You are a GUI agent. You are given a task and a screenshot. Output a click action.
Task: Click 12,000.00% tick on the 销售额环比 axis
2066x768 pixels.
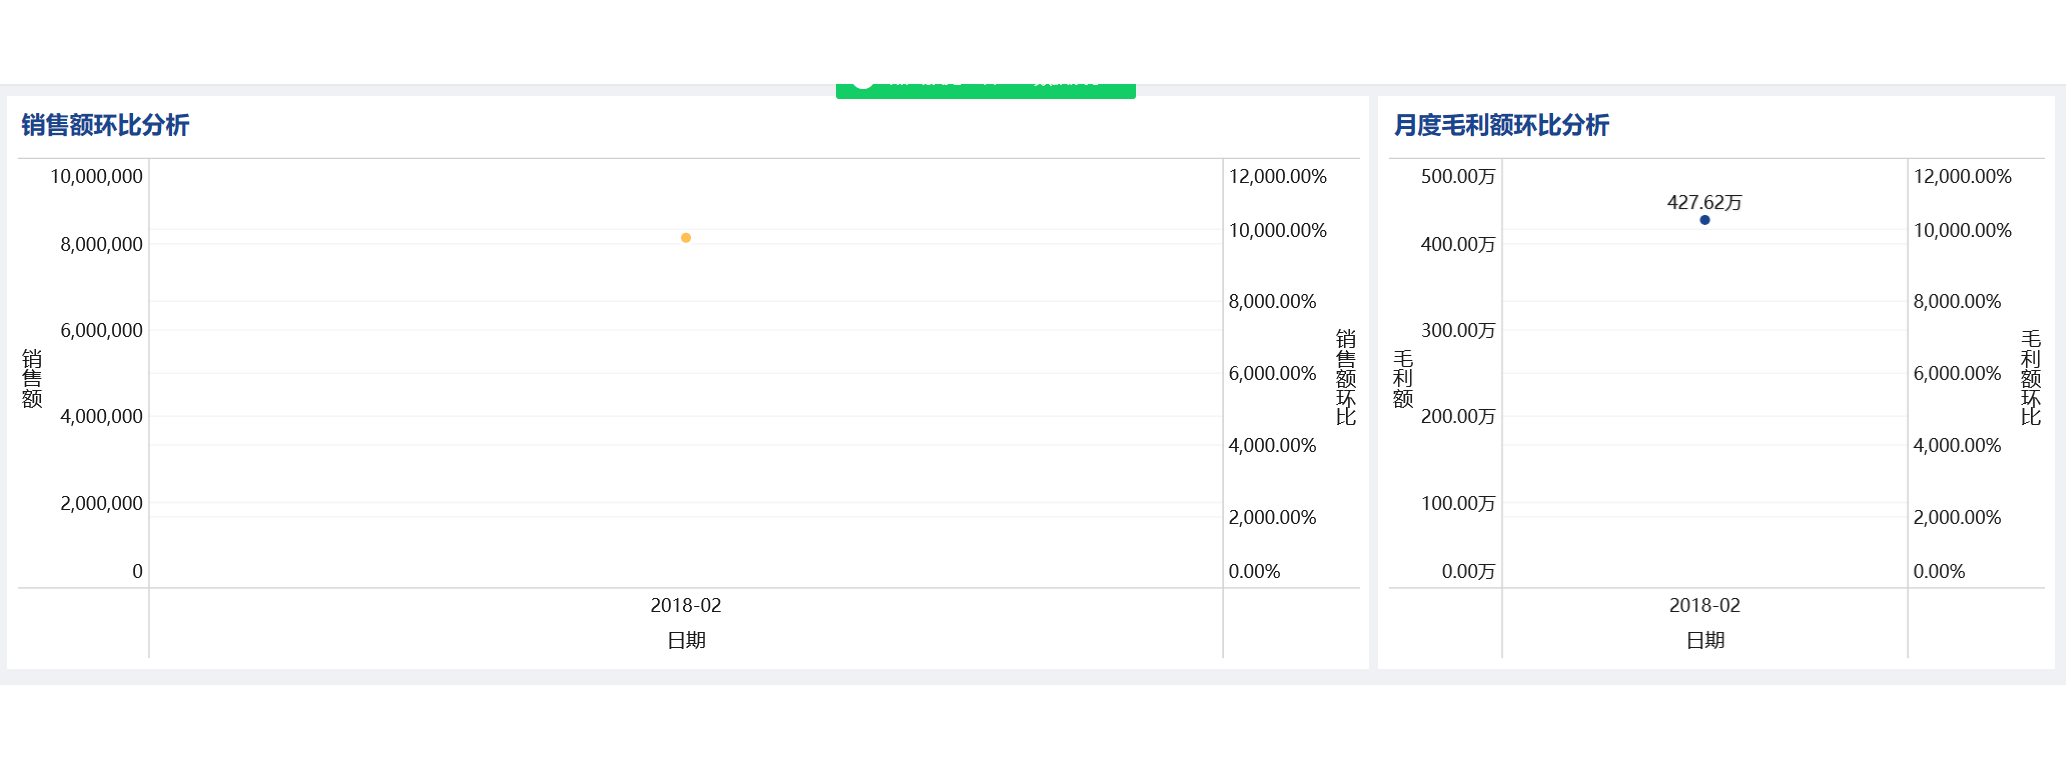click(x=1277, y=176)
